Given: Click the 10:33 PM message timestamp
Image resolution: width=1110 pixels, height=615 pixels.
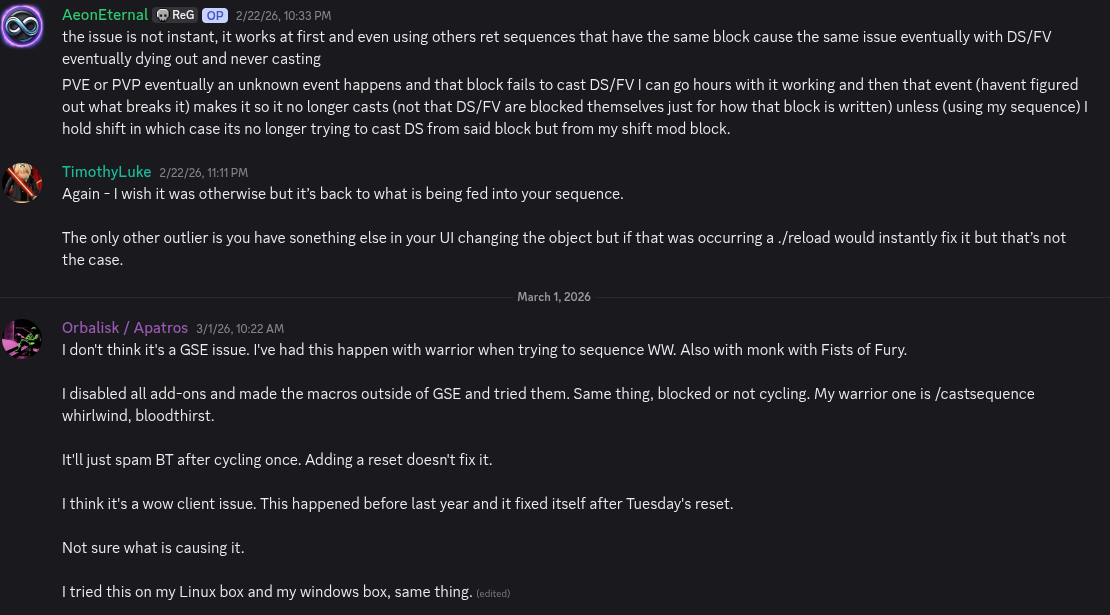Looking at the screenshot, I should pos(283,16).
